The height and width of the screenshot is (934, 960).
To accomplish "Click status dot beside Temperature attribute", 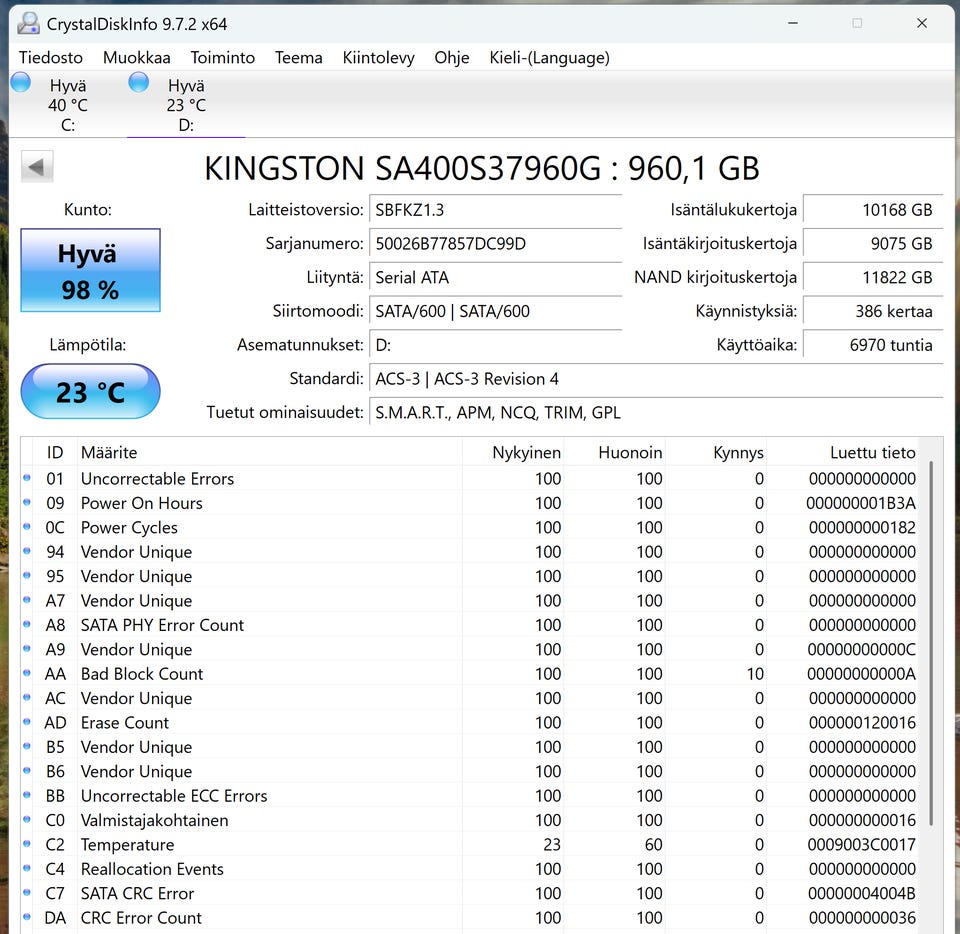I will [x=27, y=845].
